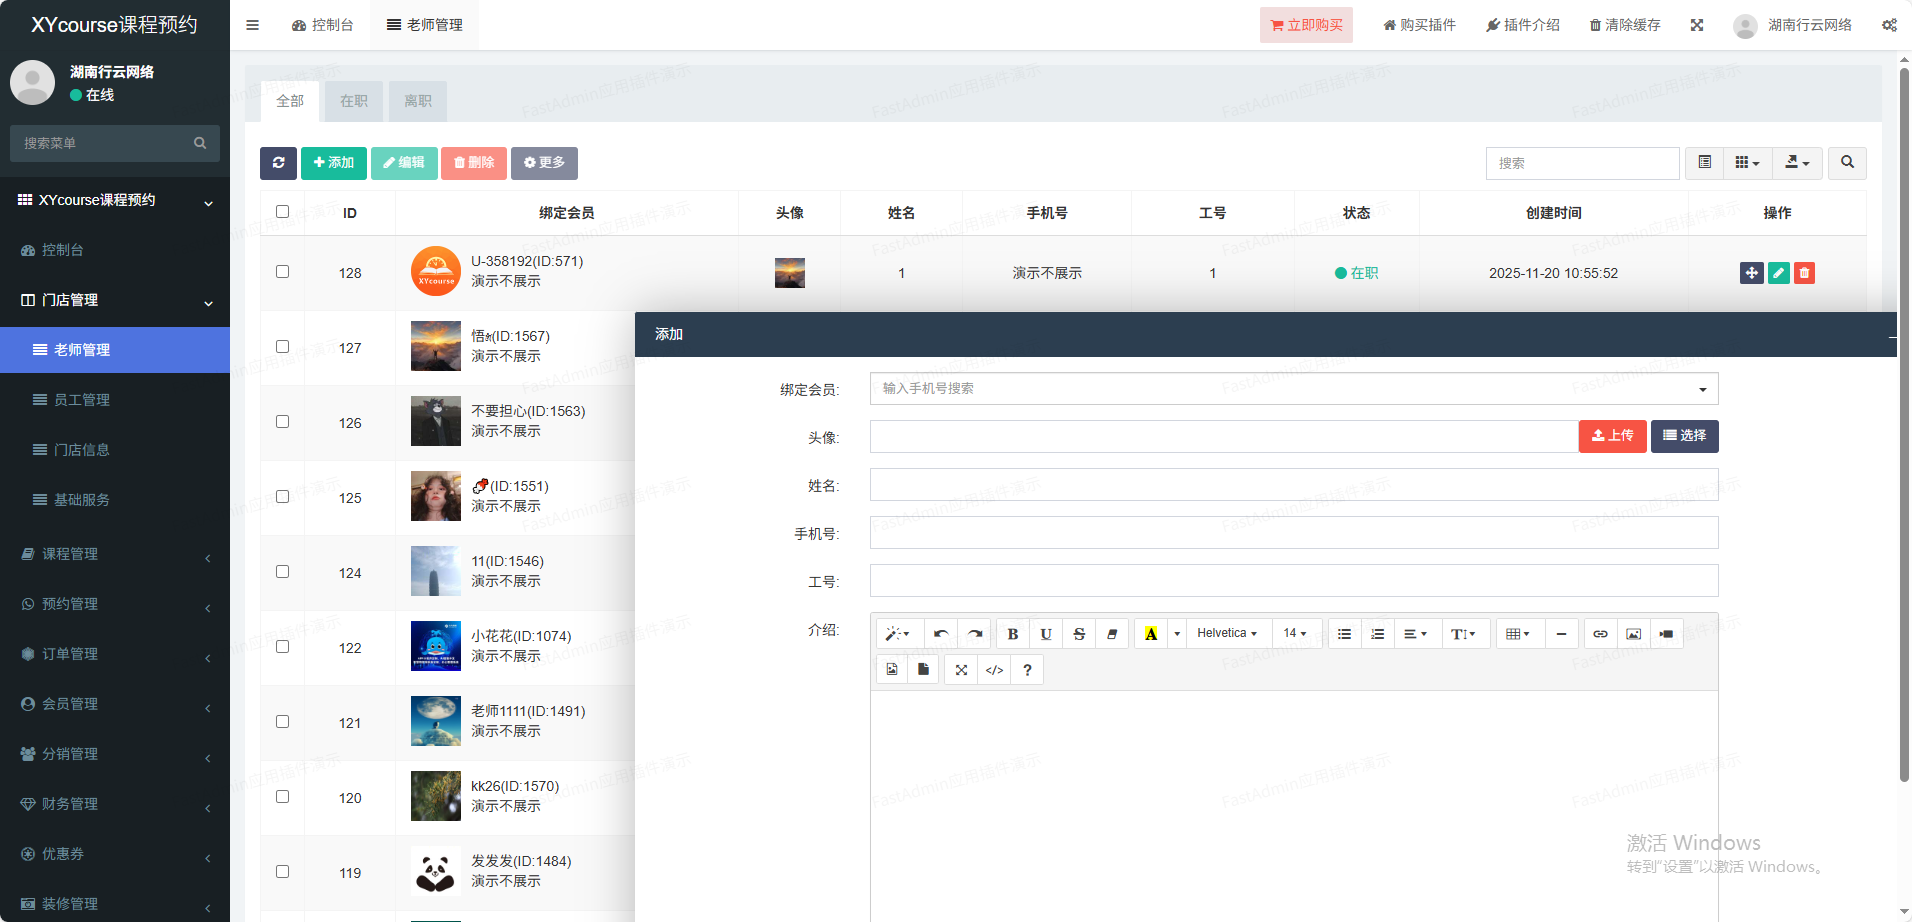The image size is (1912, 922).
Task: Insert an unordered bullet list
Action: 1344,634
